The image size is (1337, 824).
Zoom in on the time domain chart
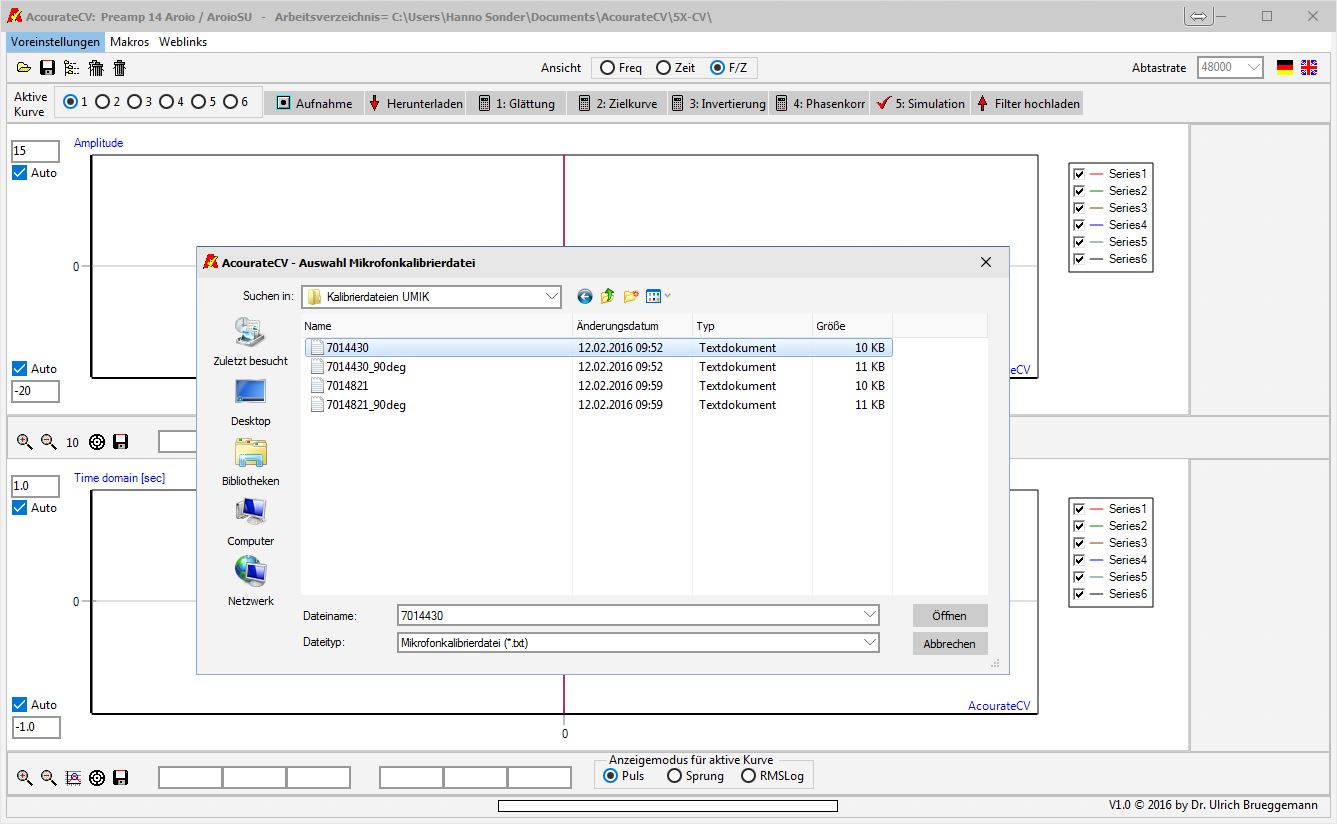(x=25, y=777)
